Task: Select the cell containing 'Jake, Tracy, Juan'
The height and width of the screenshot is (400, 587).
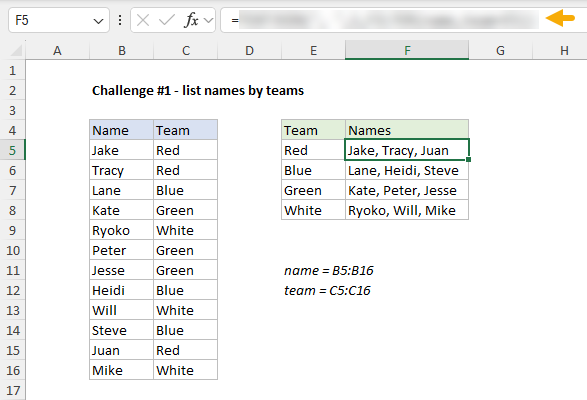Action: [407, 150]
